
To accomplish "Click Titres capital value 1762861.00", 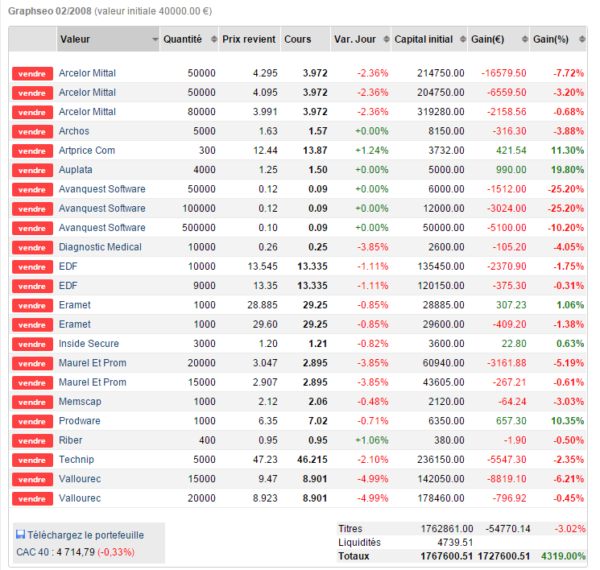I will point(447,529).
